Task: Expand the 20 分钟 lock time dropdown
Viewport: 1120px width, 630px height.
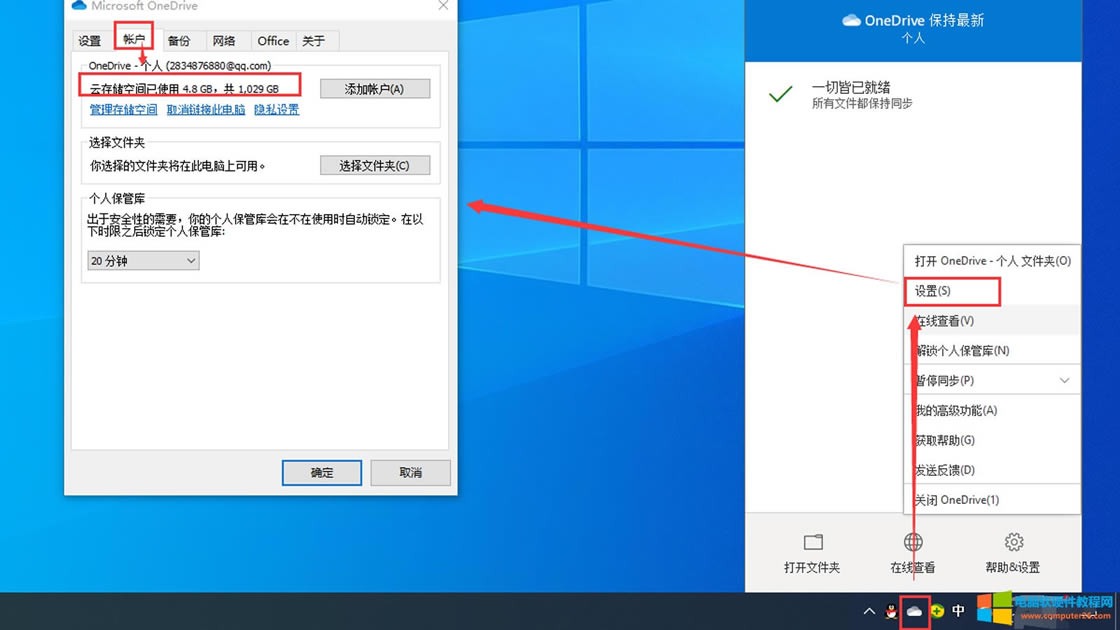Action: pyautogui.click(x=143, y=261)
